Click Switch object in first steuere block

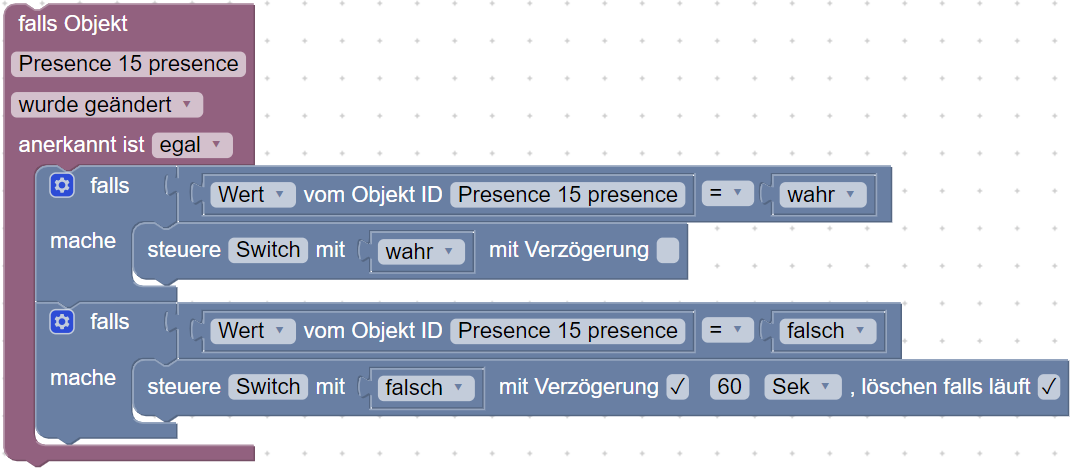pos(268,250)
